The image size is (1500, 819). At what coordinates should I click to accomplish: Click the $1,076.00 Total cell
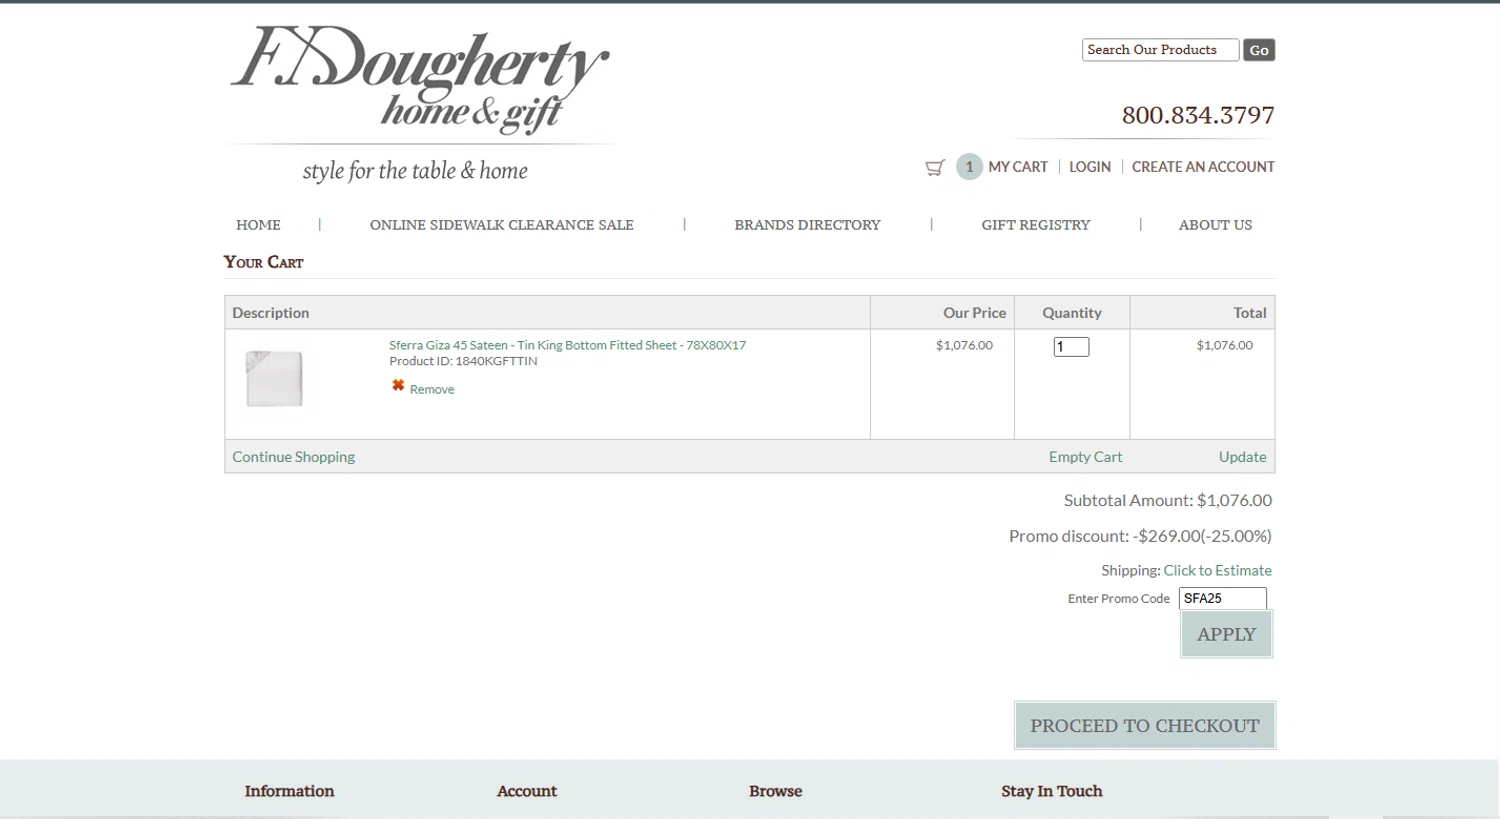click(x=1224, y=345)
